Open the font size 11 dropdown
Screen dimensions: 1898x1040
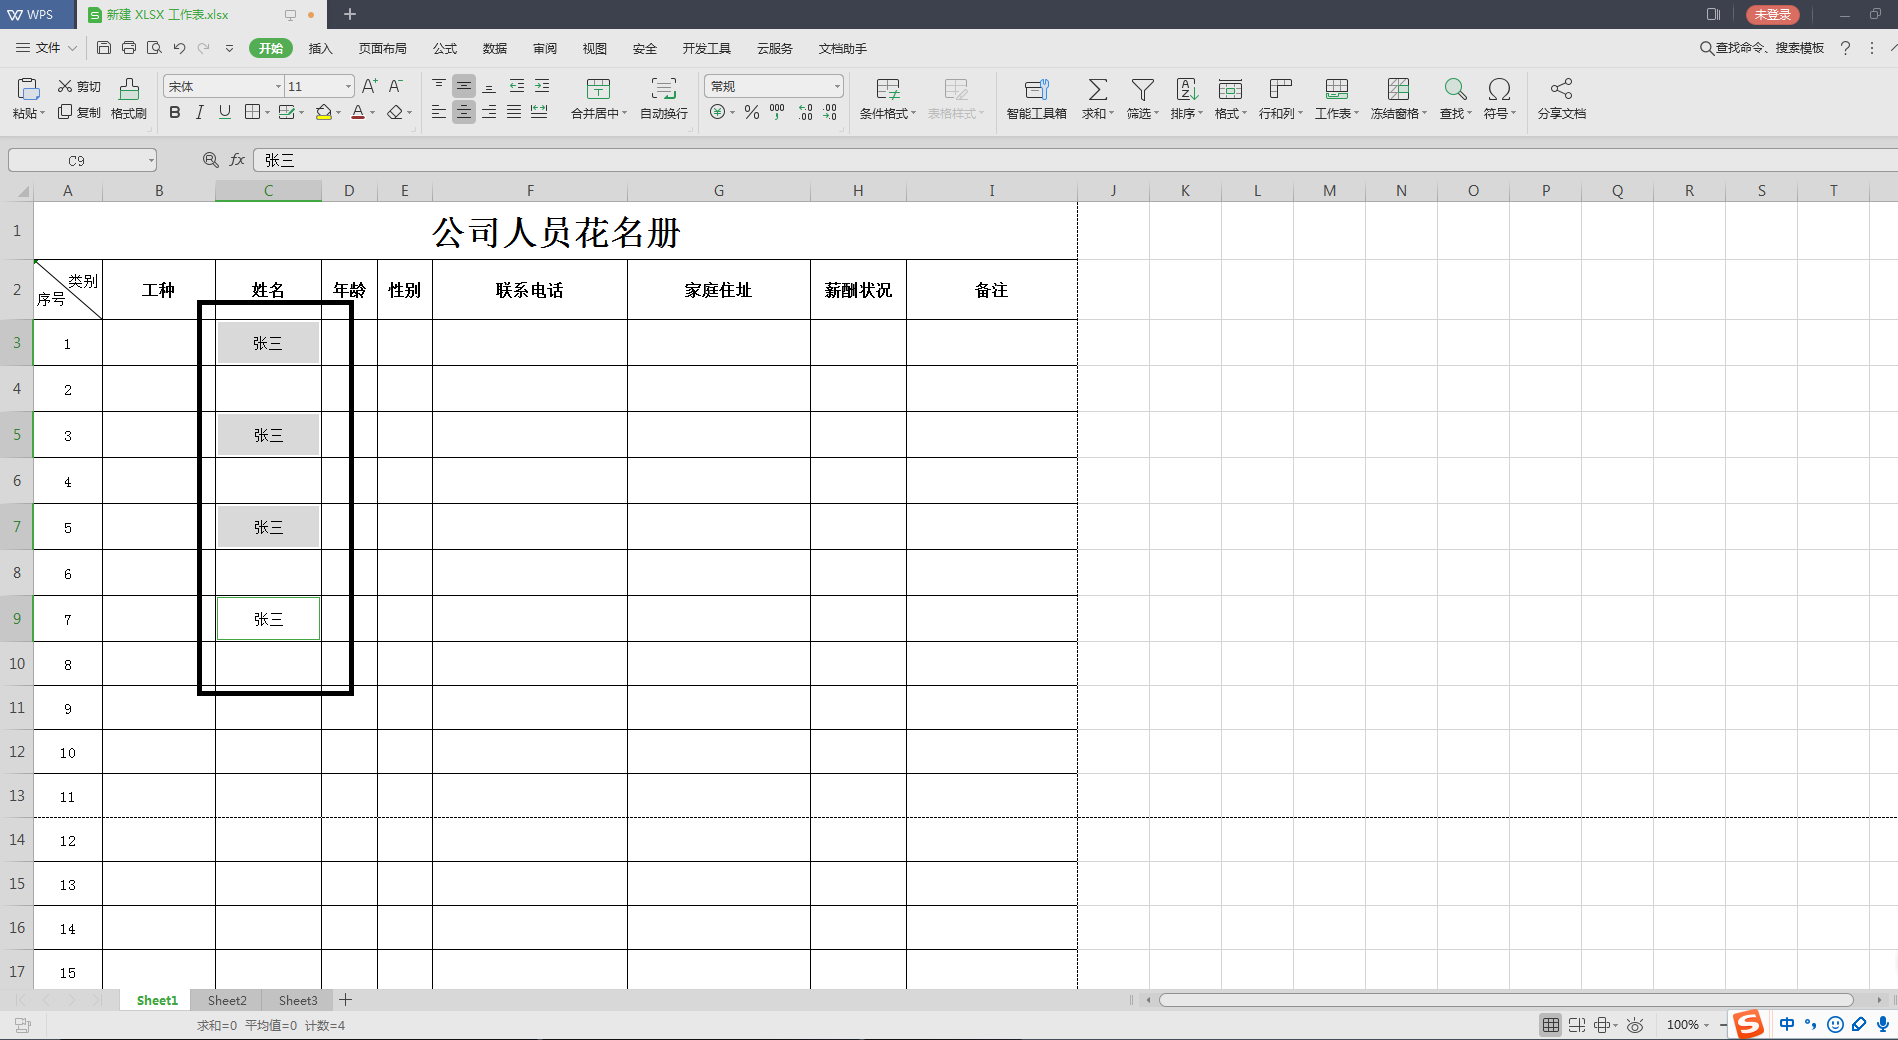pos(348,87)
